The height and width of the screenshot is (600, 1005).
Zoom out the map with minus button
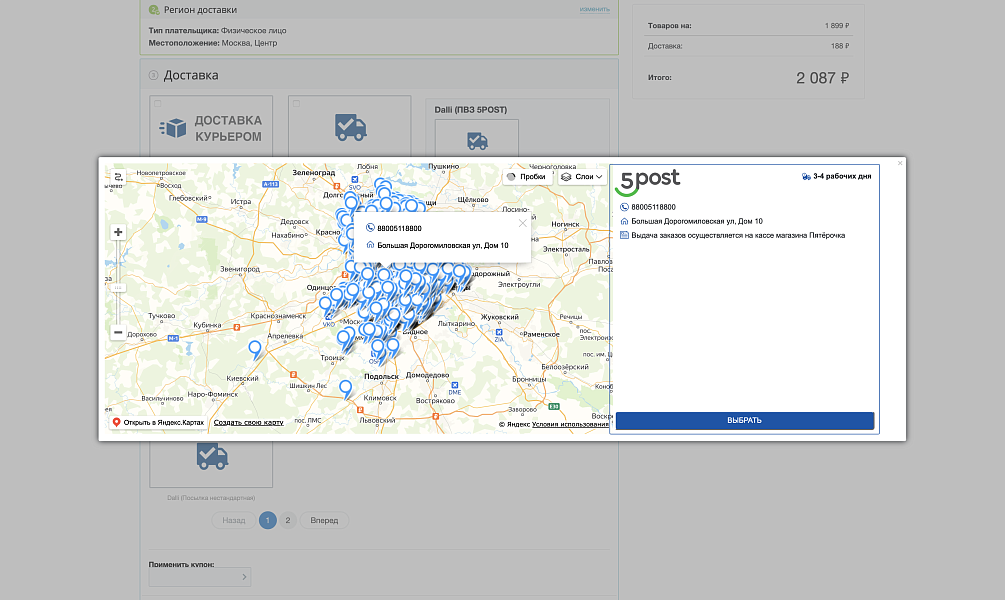tap(118, 332)
